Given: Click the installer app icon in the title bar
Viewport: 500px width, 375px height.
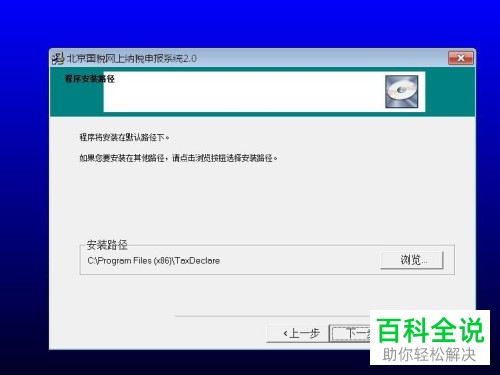Looking at the screenshot, I should [58, 58].
